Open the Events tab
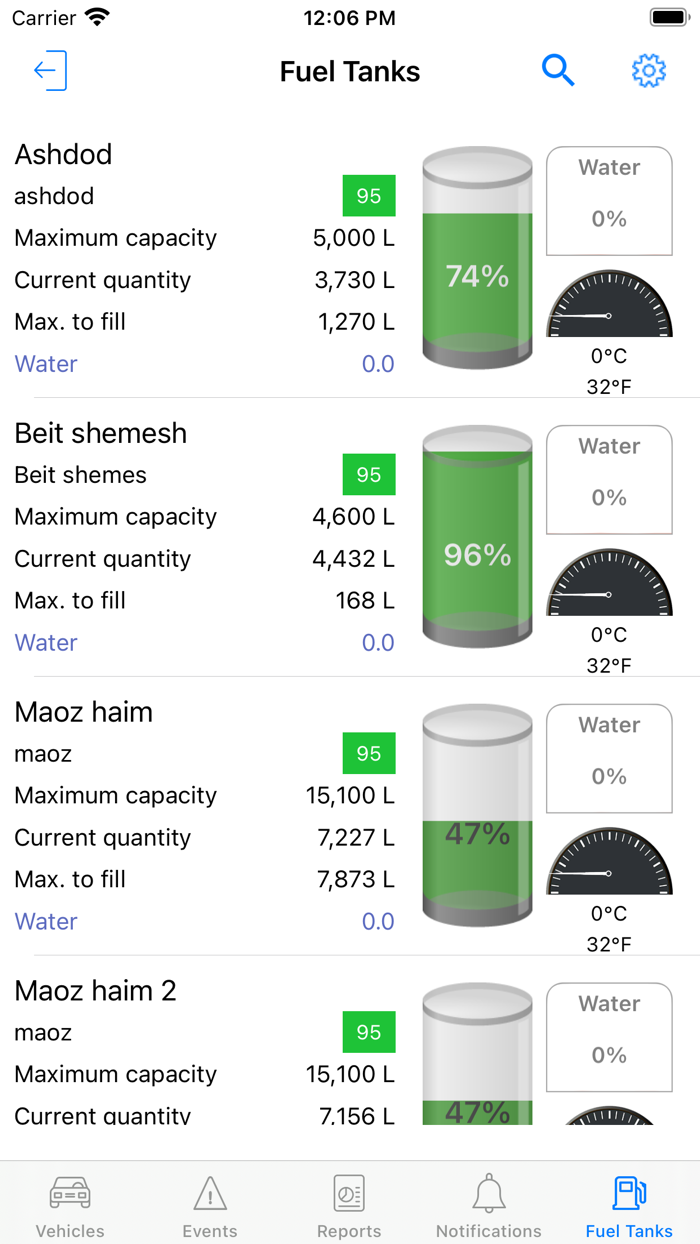 (210, 1206)
